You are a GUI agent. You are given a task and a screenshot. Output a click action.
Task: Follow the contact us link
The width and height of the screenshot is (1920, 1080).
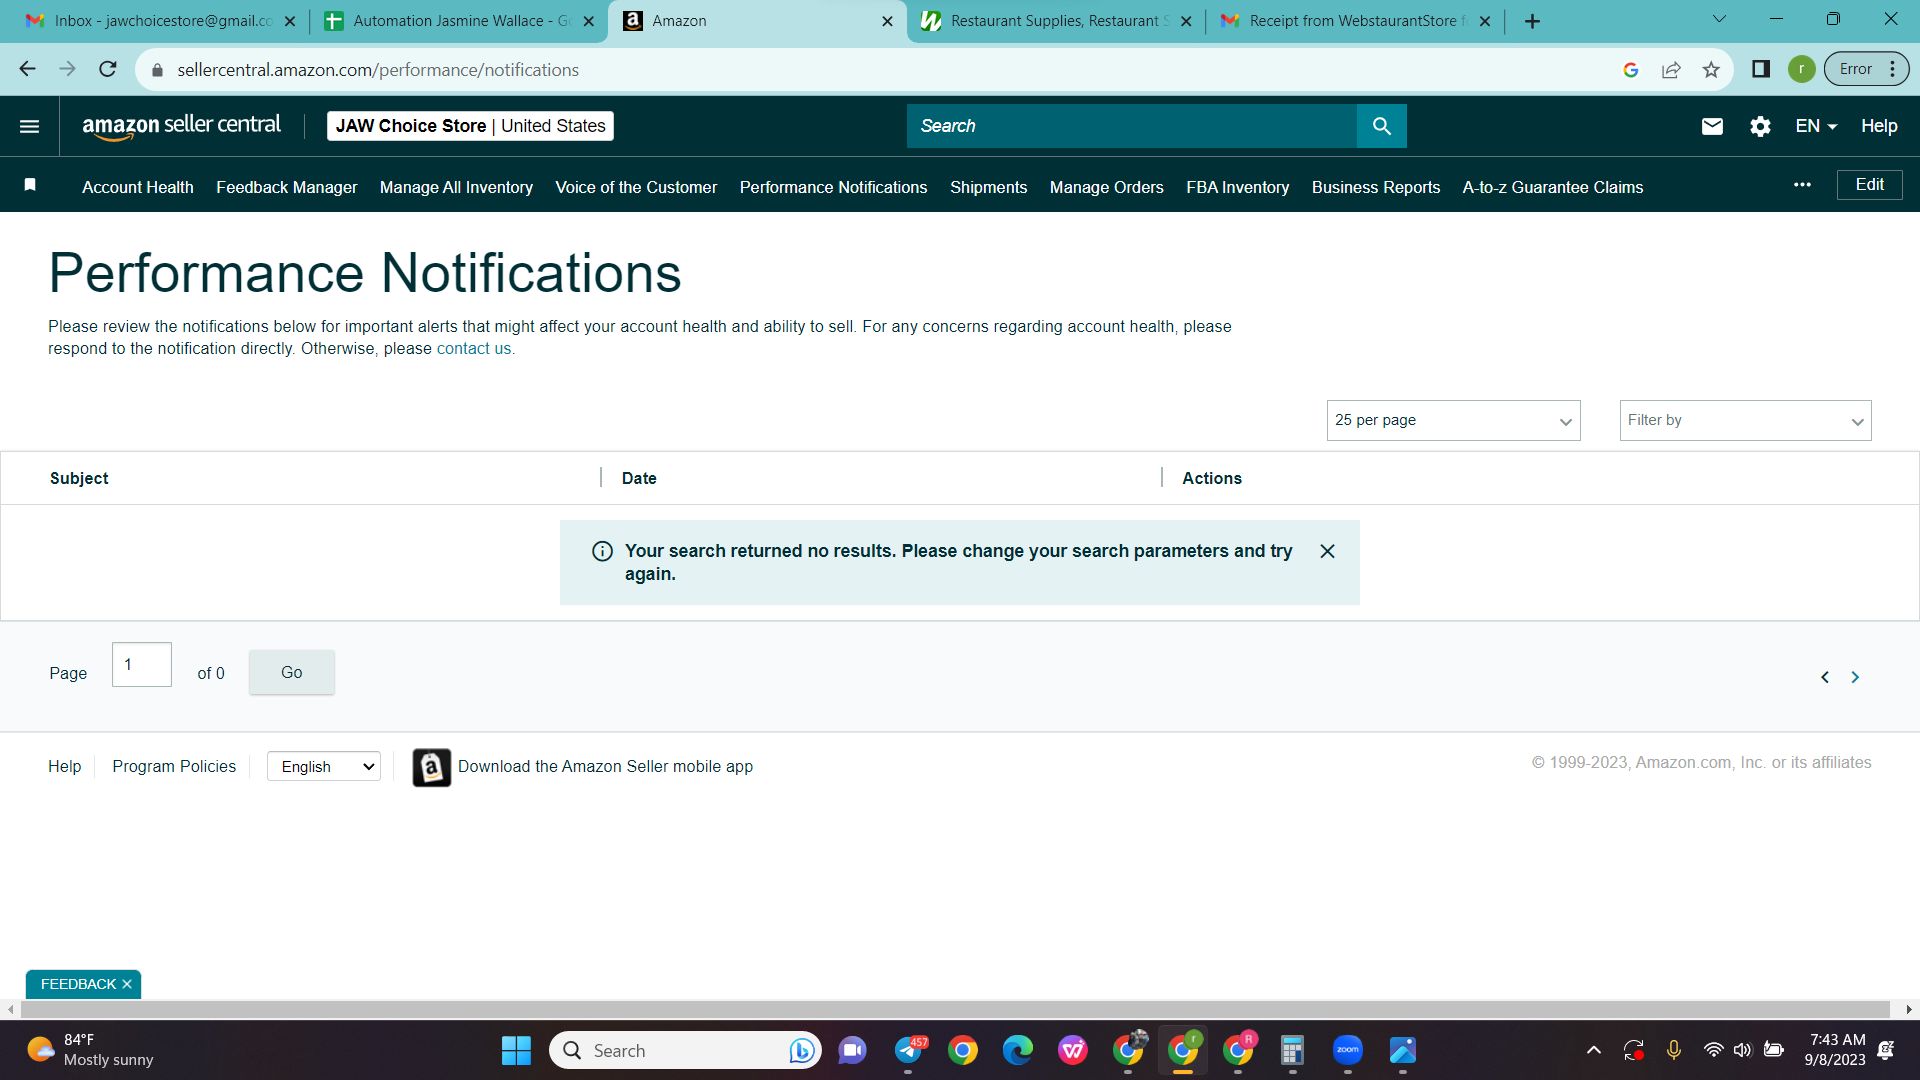pyautogui.click(x=474, y=348)
